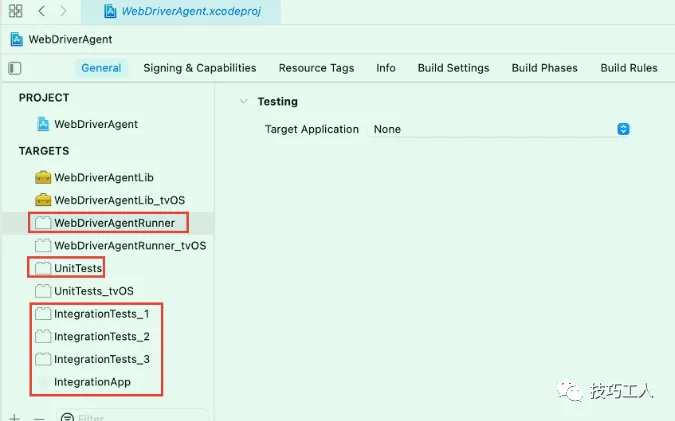This screenshot has width=675, height=421.
Task: Go forward with the right chevron
Action: (63, 11)
